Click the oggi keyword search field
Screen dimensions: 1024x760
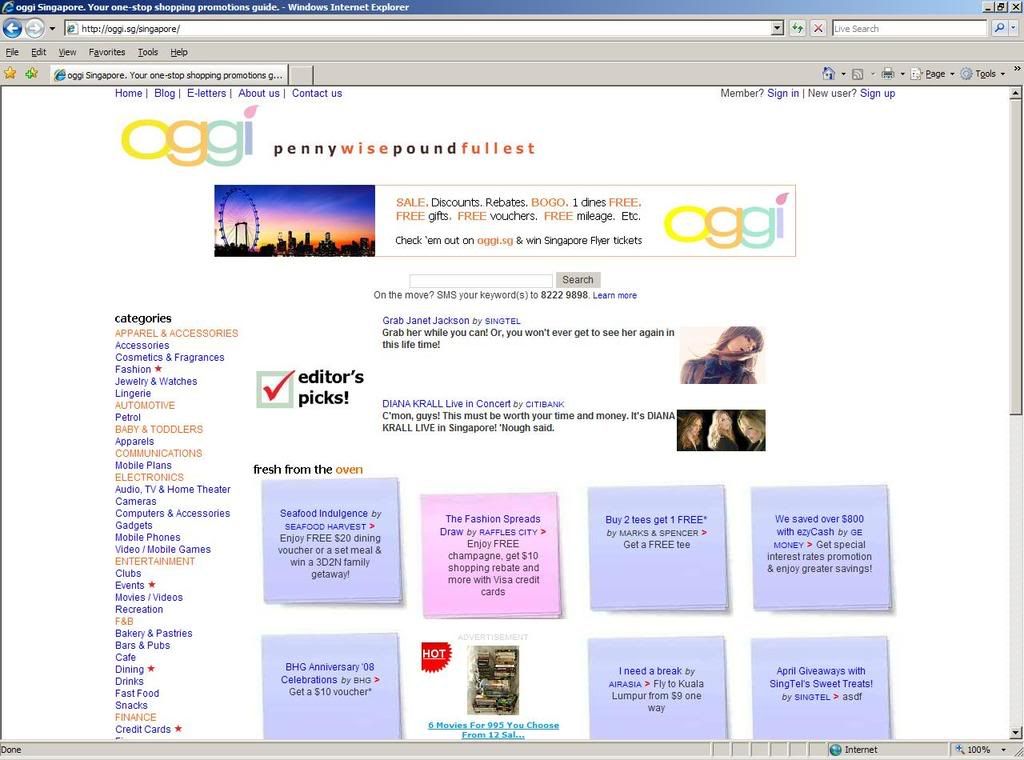point(481,280)
